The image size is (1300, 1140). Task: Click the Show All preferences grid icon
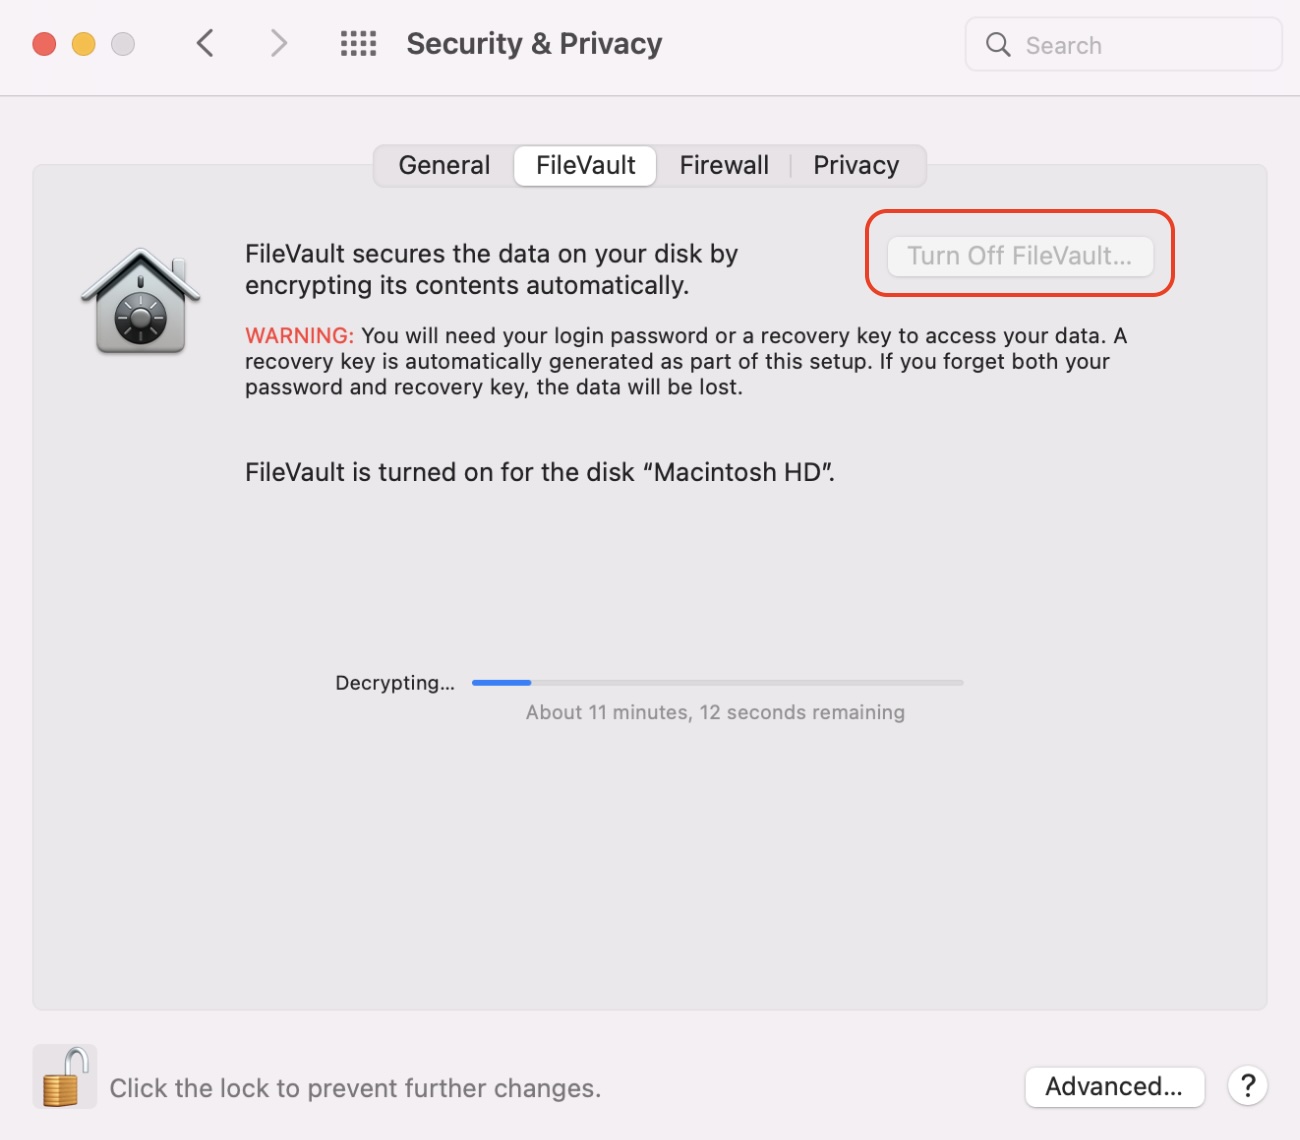357,43
